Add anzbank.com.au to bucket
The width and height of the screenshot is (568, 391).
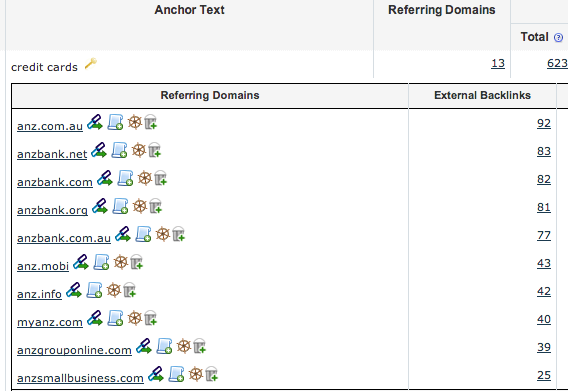pos(179,234)
